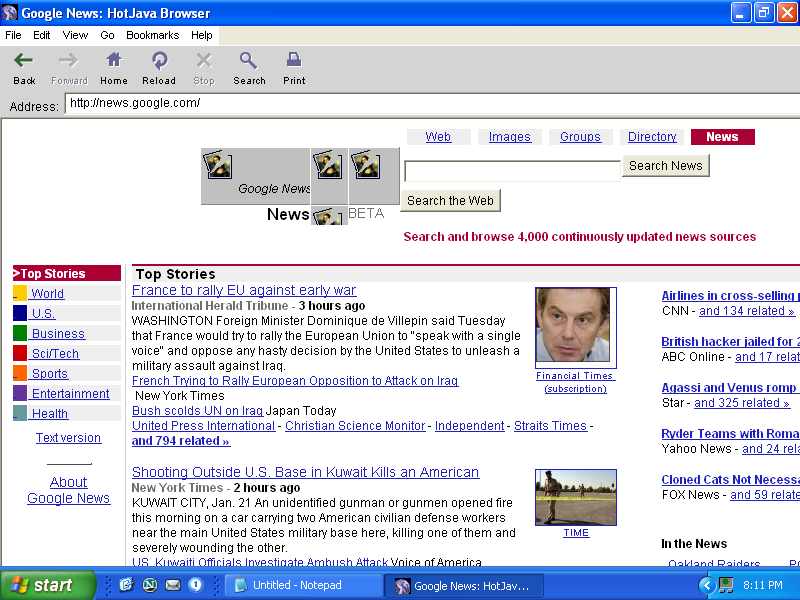Switch to the Groups search tab
The width and height of the screenshot is (800, 600).
(580, 137)
